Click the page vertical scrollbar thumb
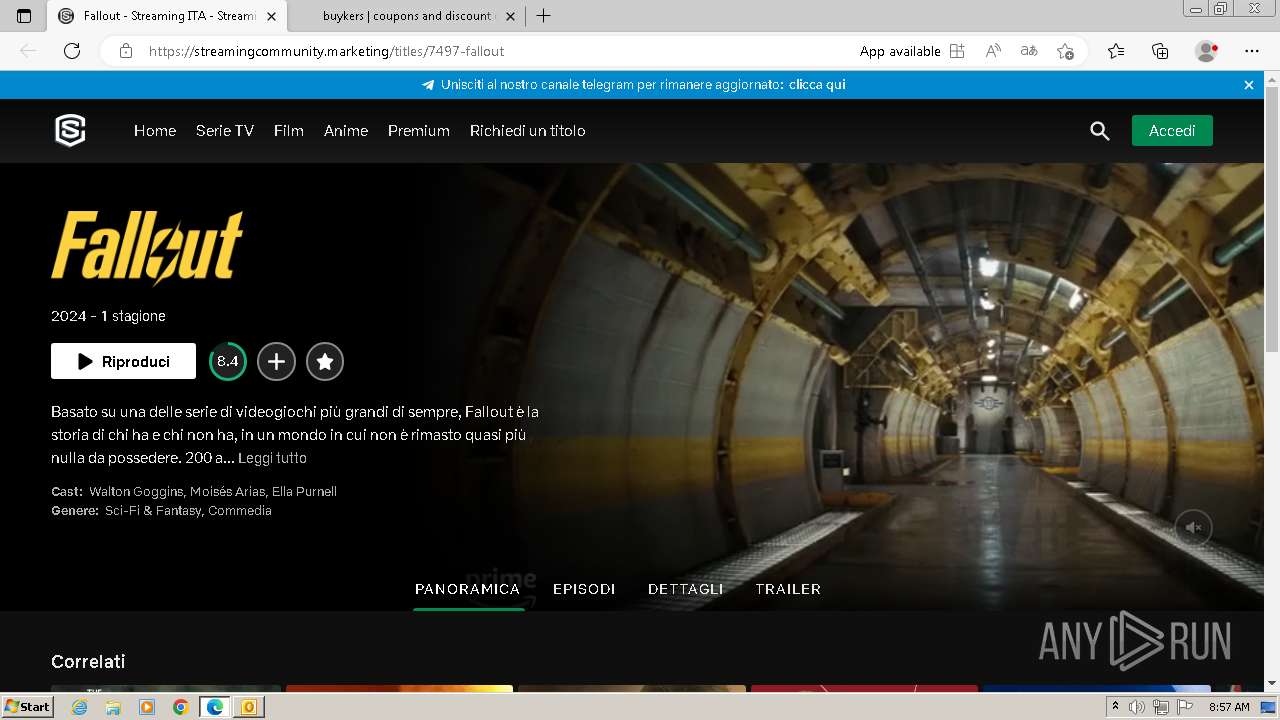The image size is (1280, 720). click(x=1272, y=220)
